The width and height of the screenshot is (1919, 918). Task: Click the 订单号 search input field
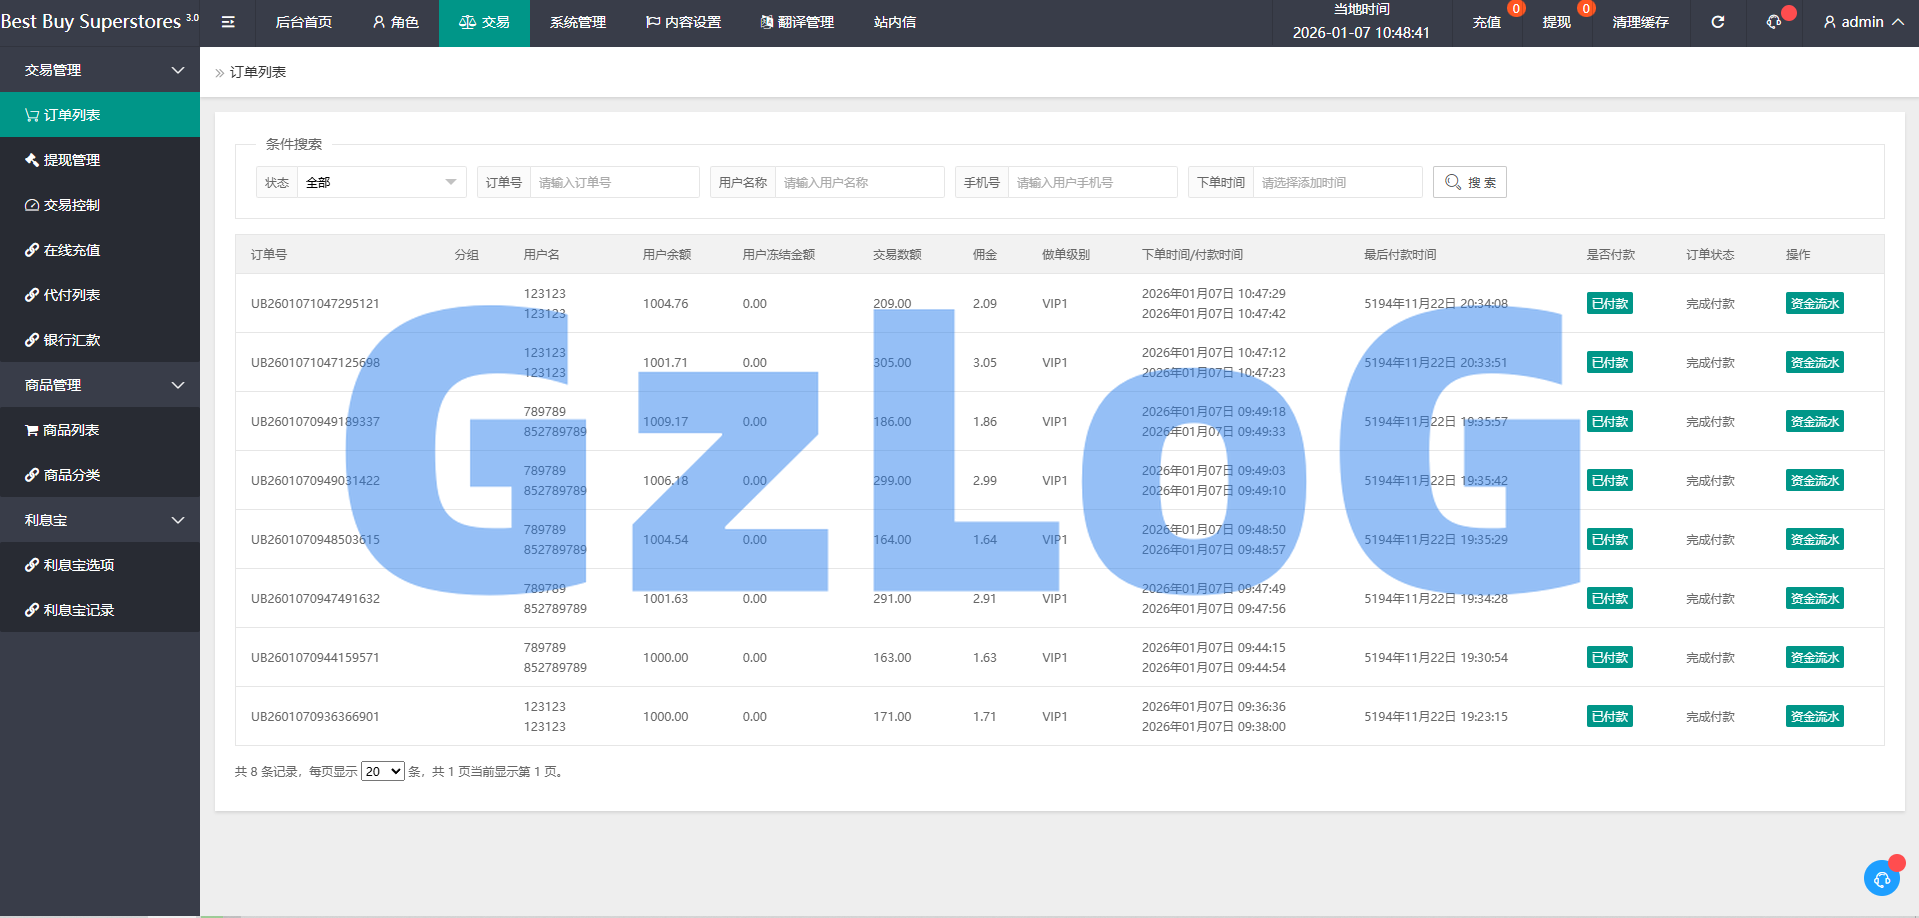613,182
